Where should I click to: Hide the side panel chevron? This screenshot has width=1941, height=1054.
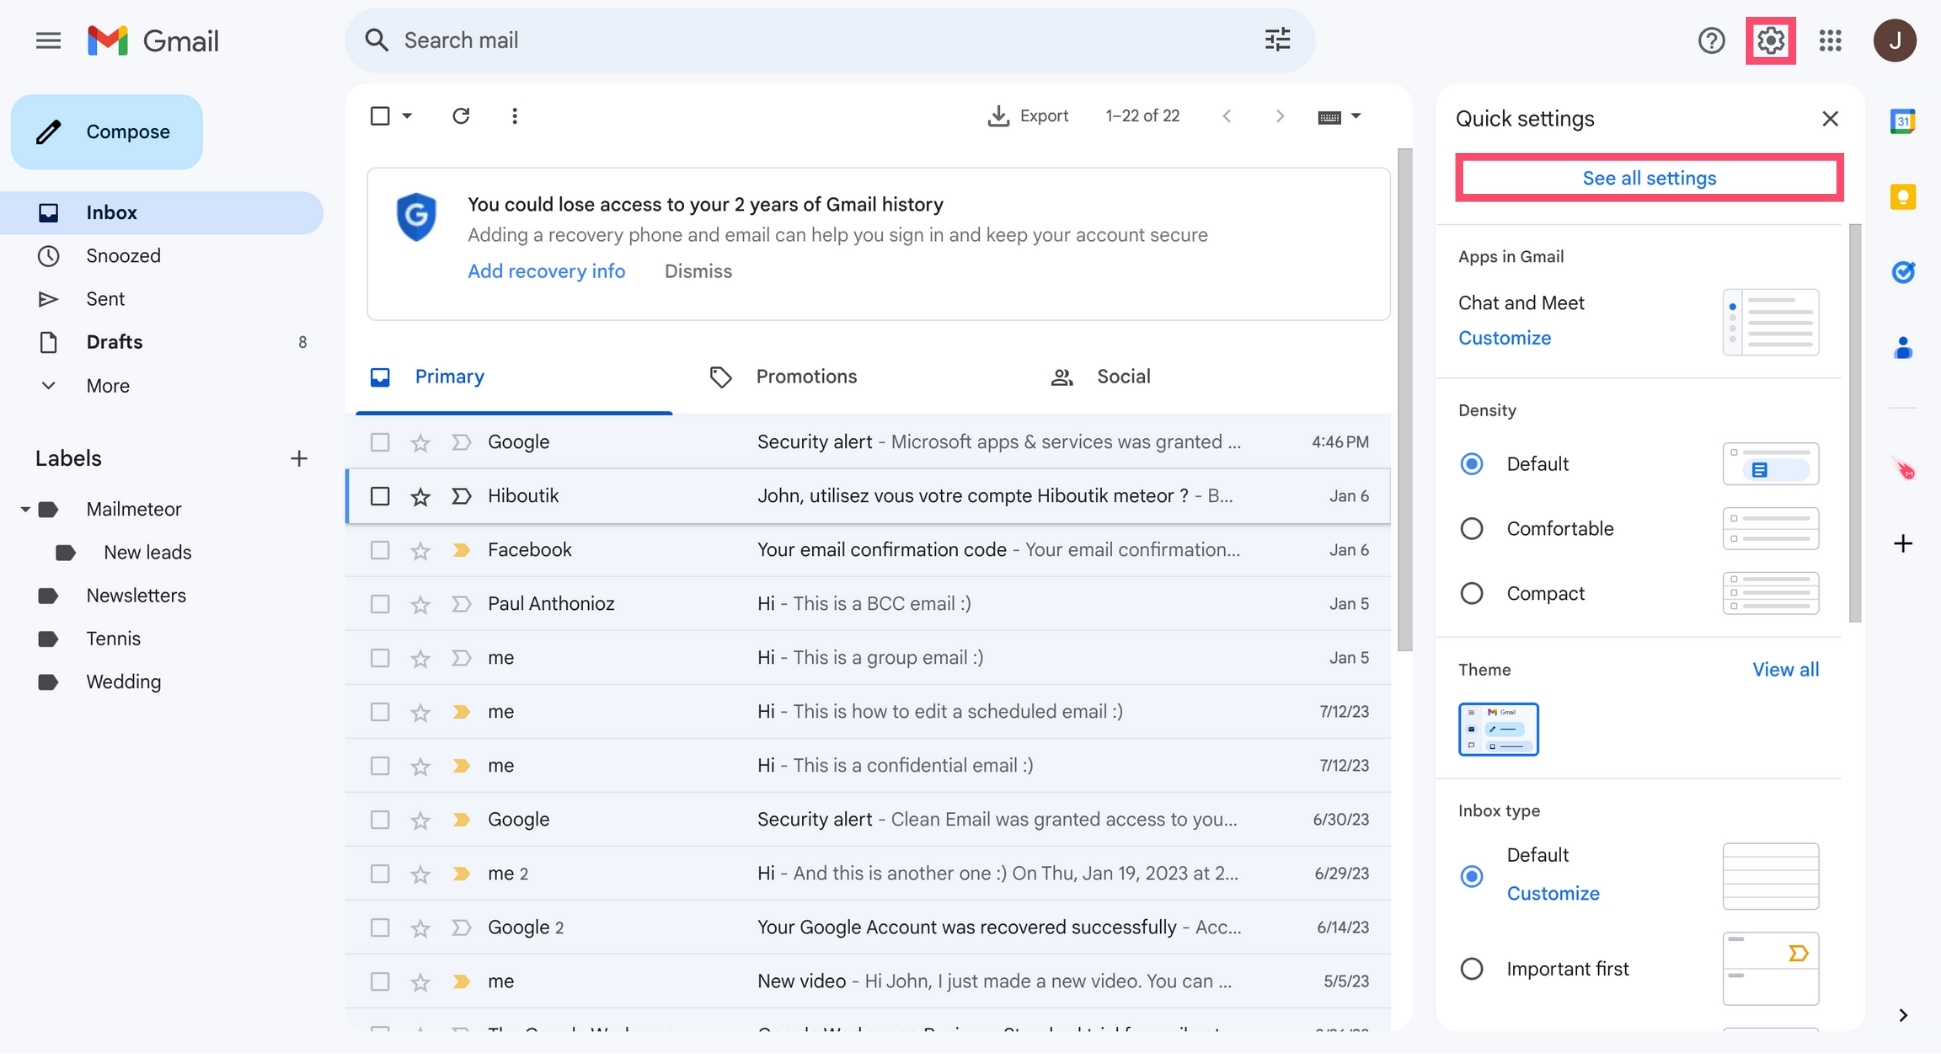click(1902, 1015)
